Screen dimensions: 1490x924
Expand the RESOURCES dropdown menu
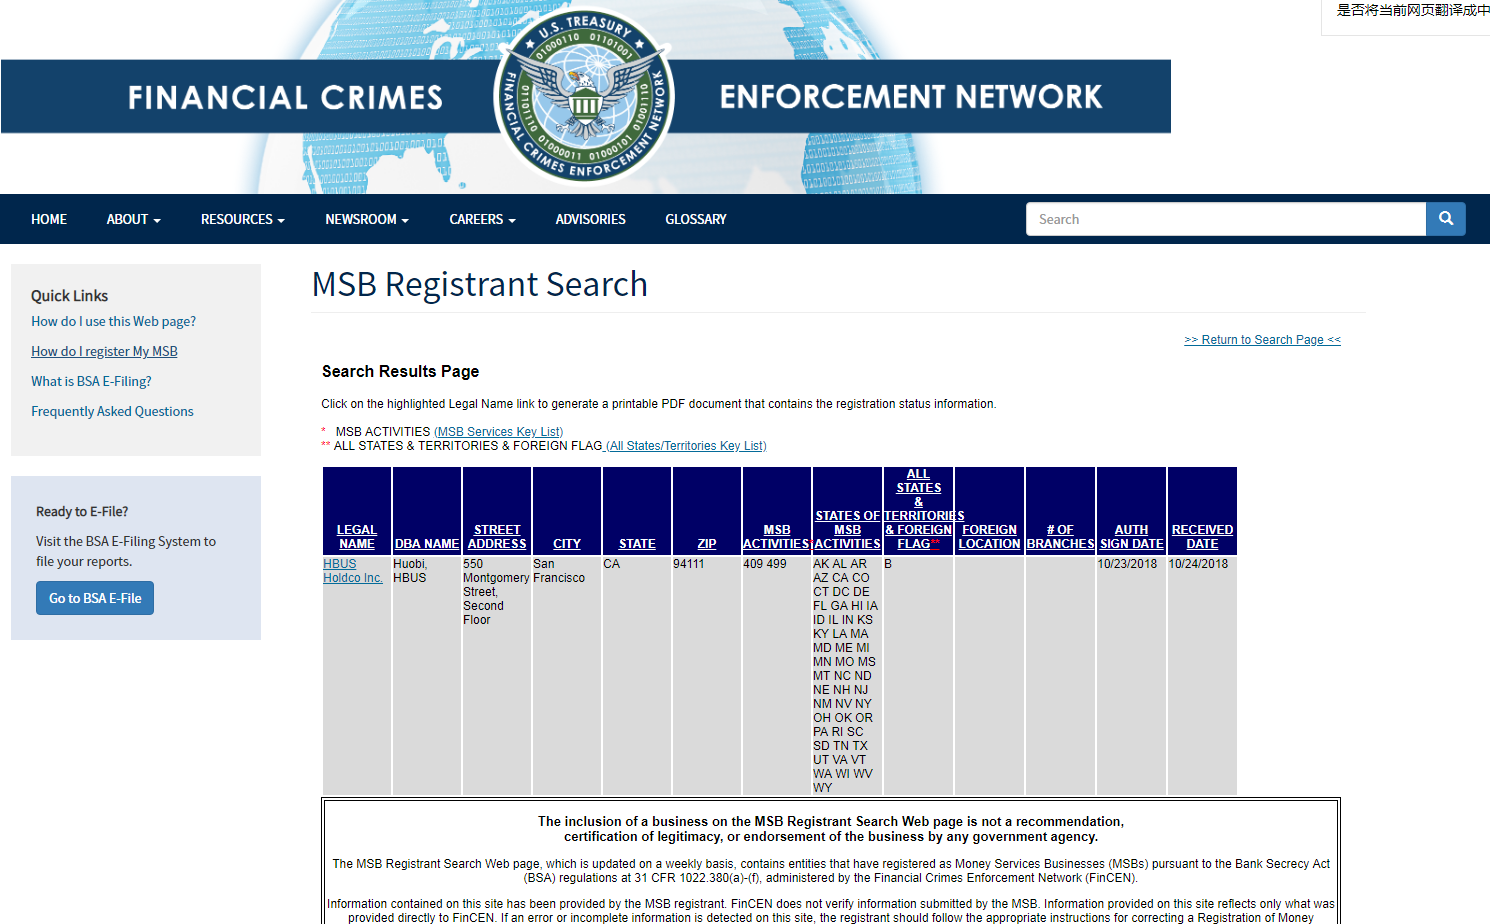pos(242,219)
